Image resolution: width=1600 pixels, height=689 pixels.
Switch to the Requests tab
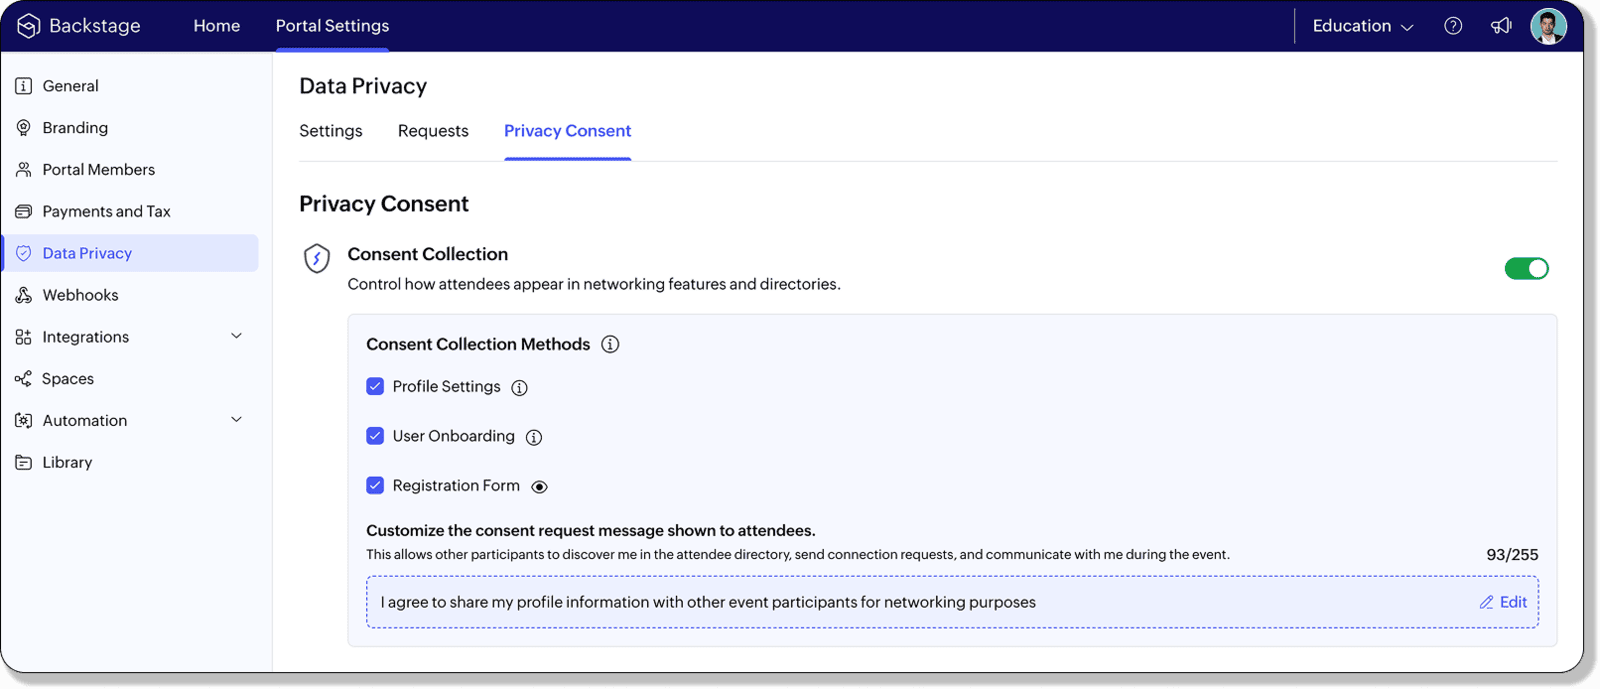pyautogui.click(x=433, y=131)
